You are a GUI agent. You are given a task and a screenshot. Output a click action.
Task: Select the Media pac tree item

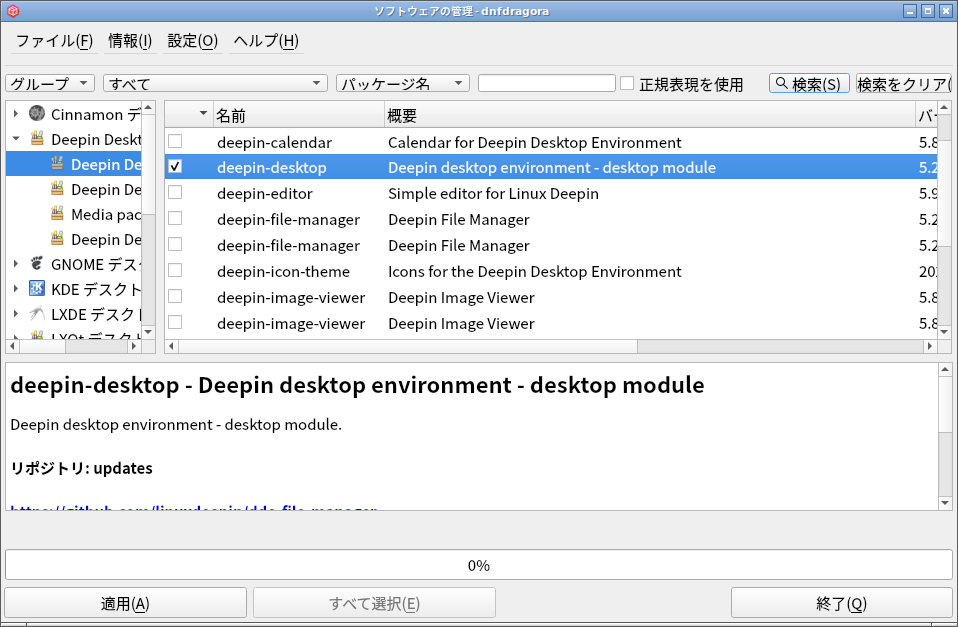(x=106, y=214)
